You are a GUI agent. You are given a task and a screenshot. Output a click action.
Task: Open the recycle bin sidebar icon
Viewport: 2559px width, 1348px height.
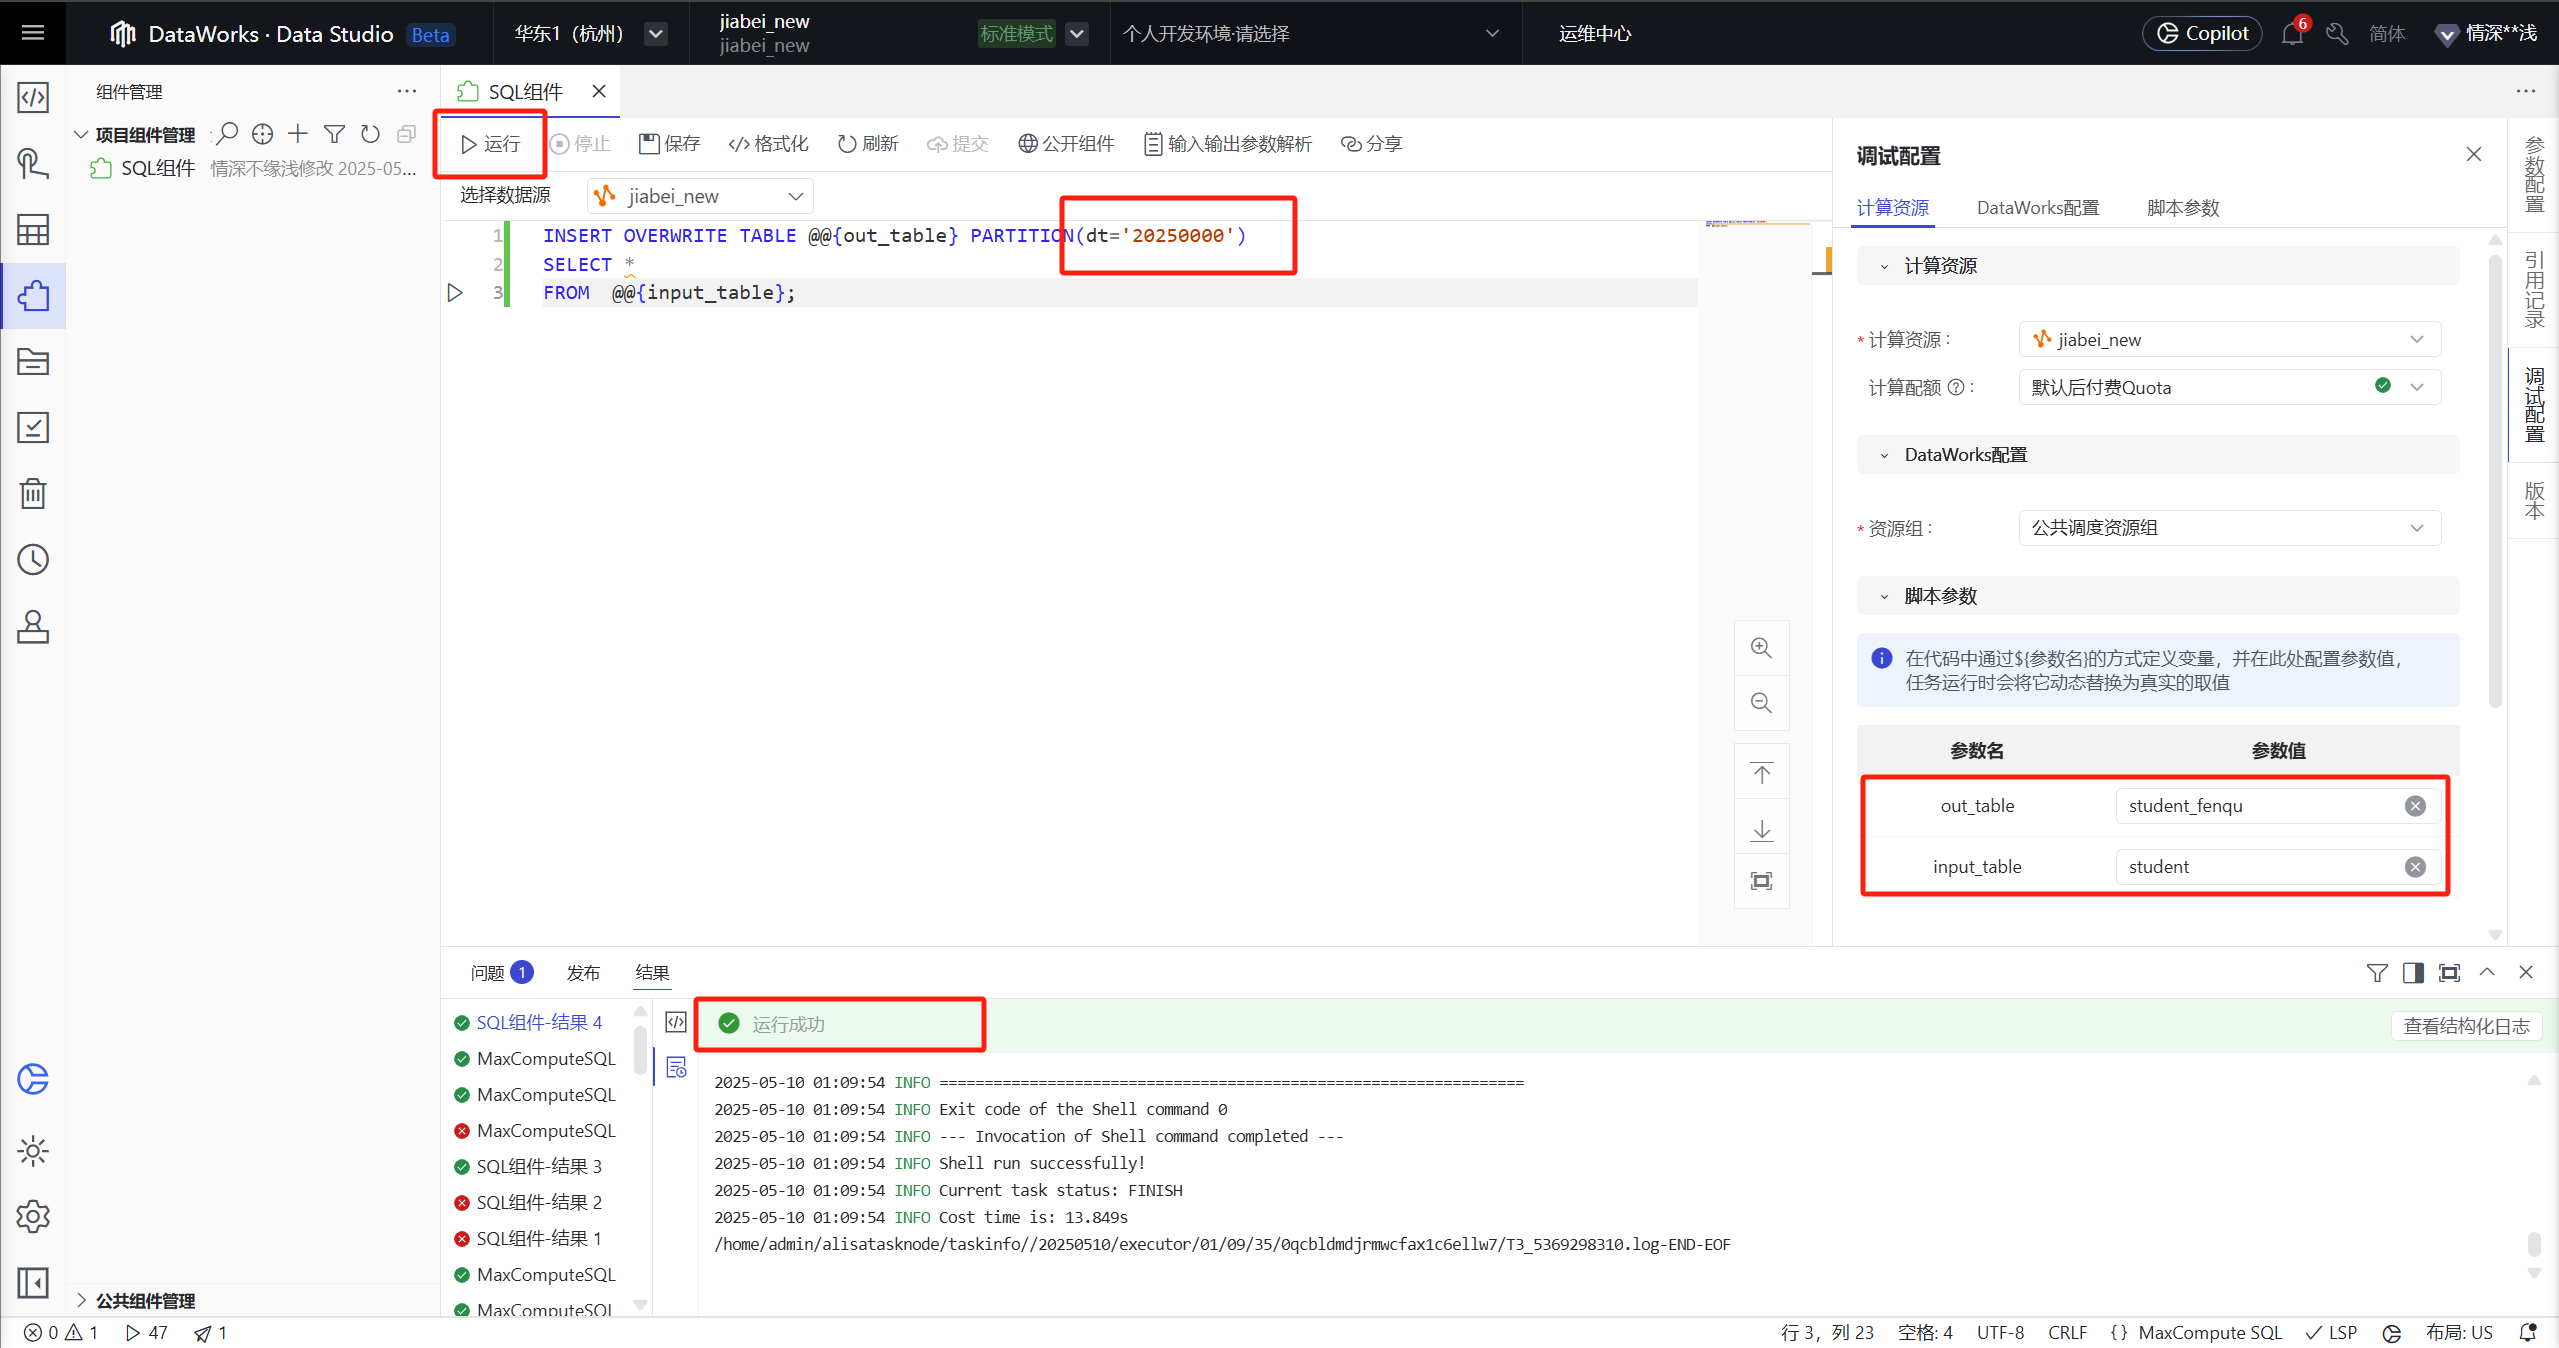pyautogui.click(x=33, y=493)
